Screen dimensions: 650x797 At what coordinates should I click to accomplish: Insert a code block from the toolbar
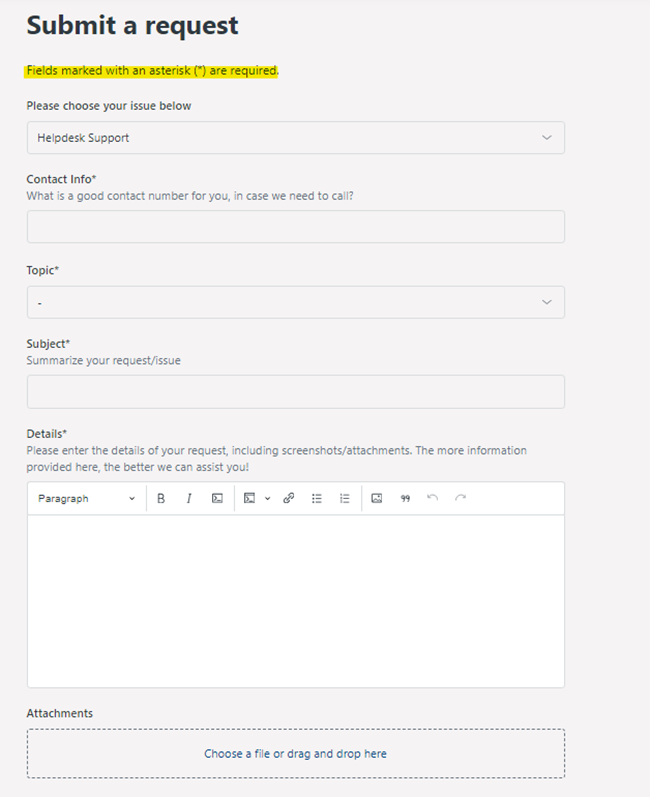point(250,498)
